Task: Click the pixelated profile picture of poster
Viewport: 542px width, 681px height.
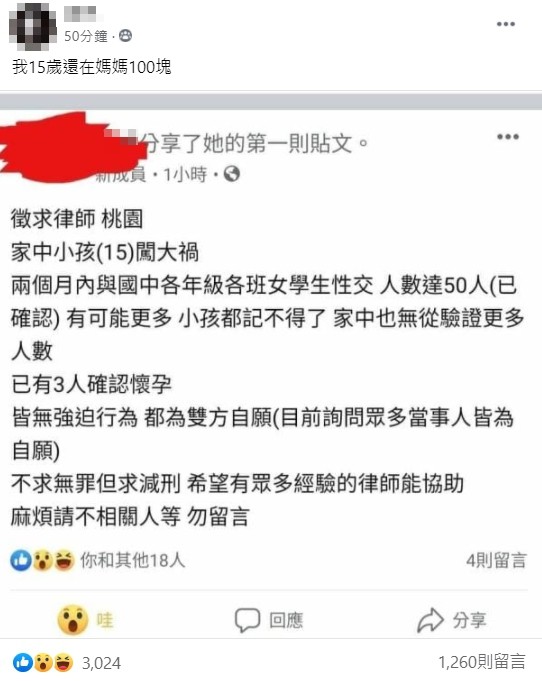Action: 33,26
